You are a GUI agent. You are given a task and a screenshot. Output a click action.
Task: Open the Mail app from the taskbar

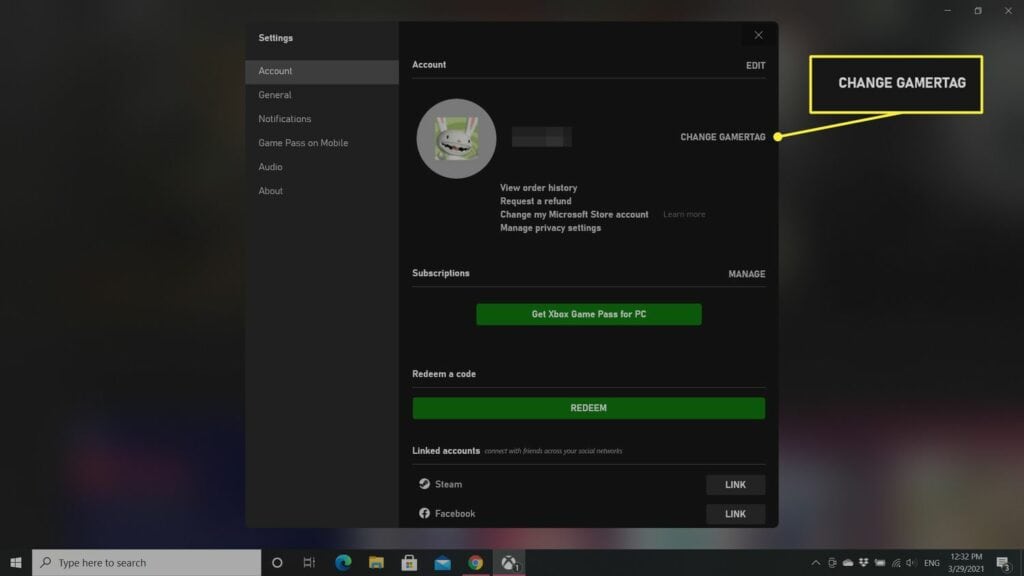441,562
